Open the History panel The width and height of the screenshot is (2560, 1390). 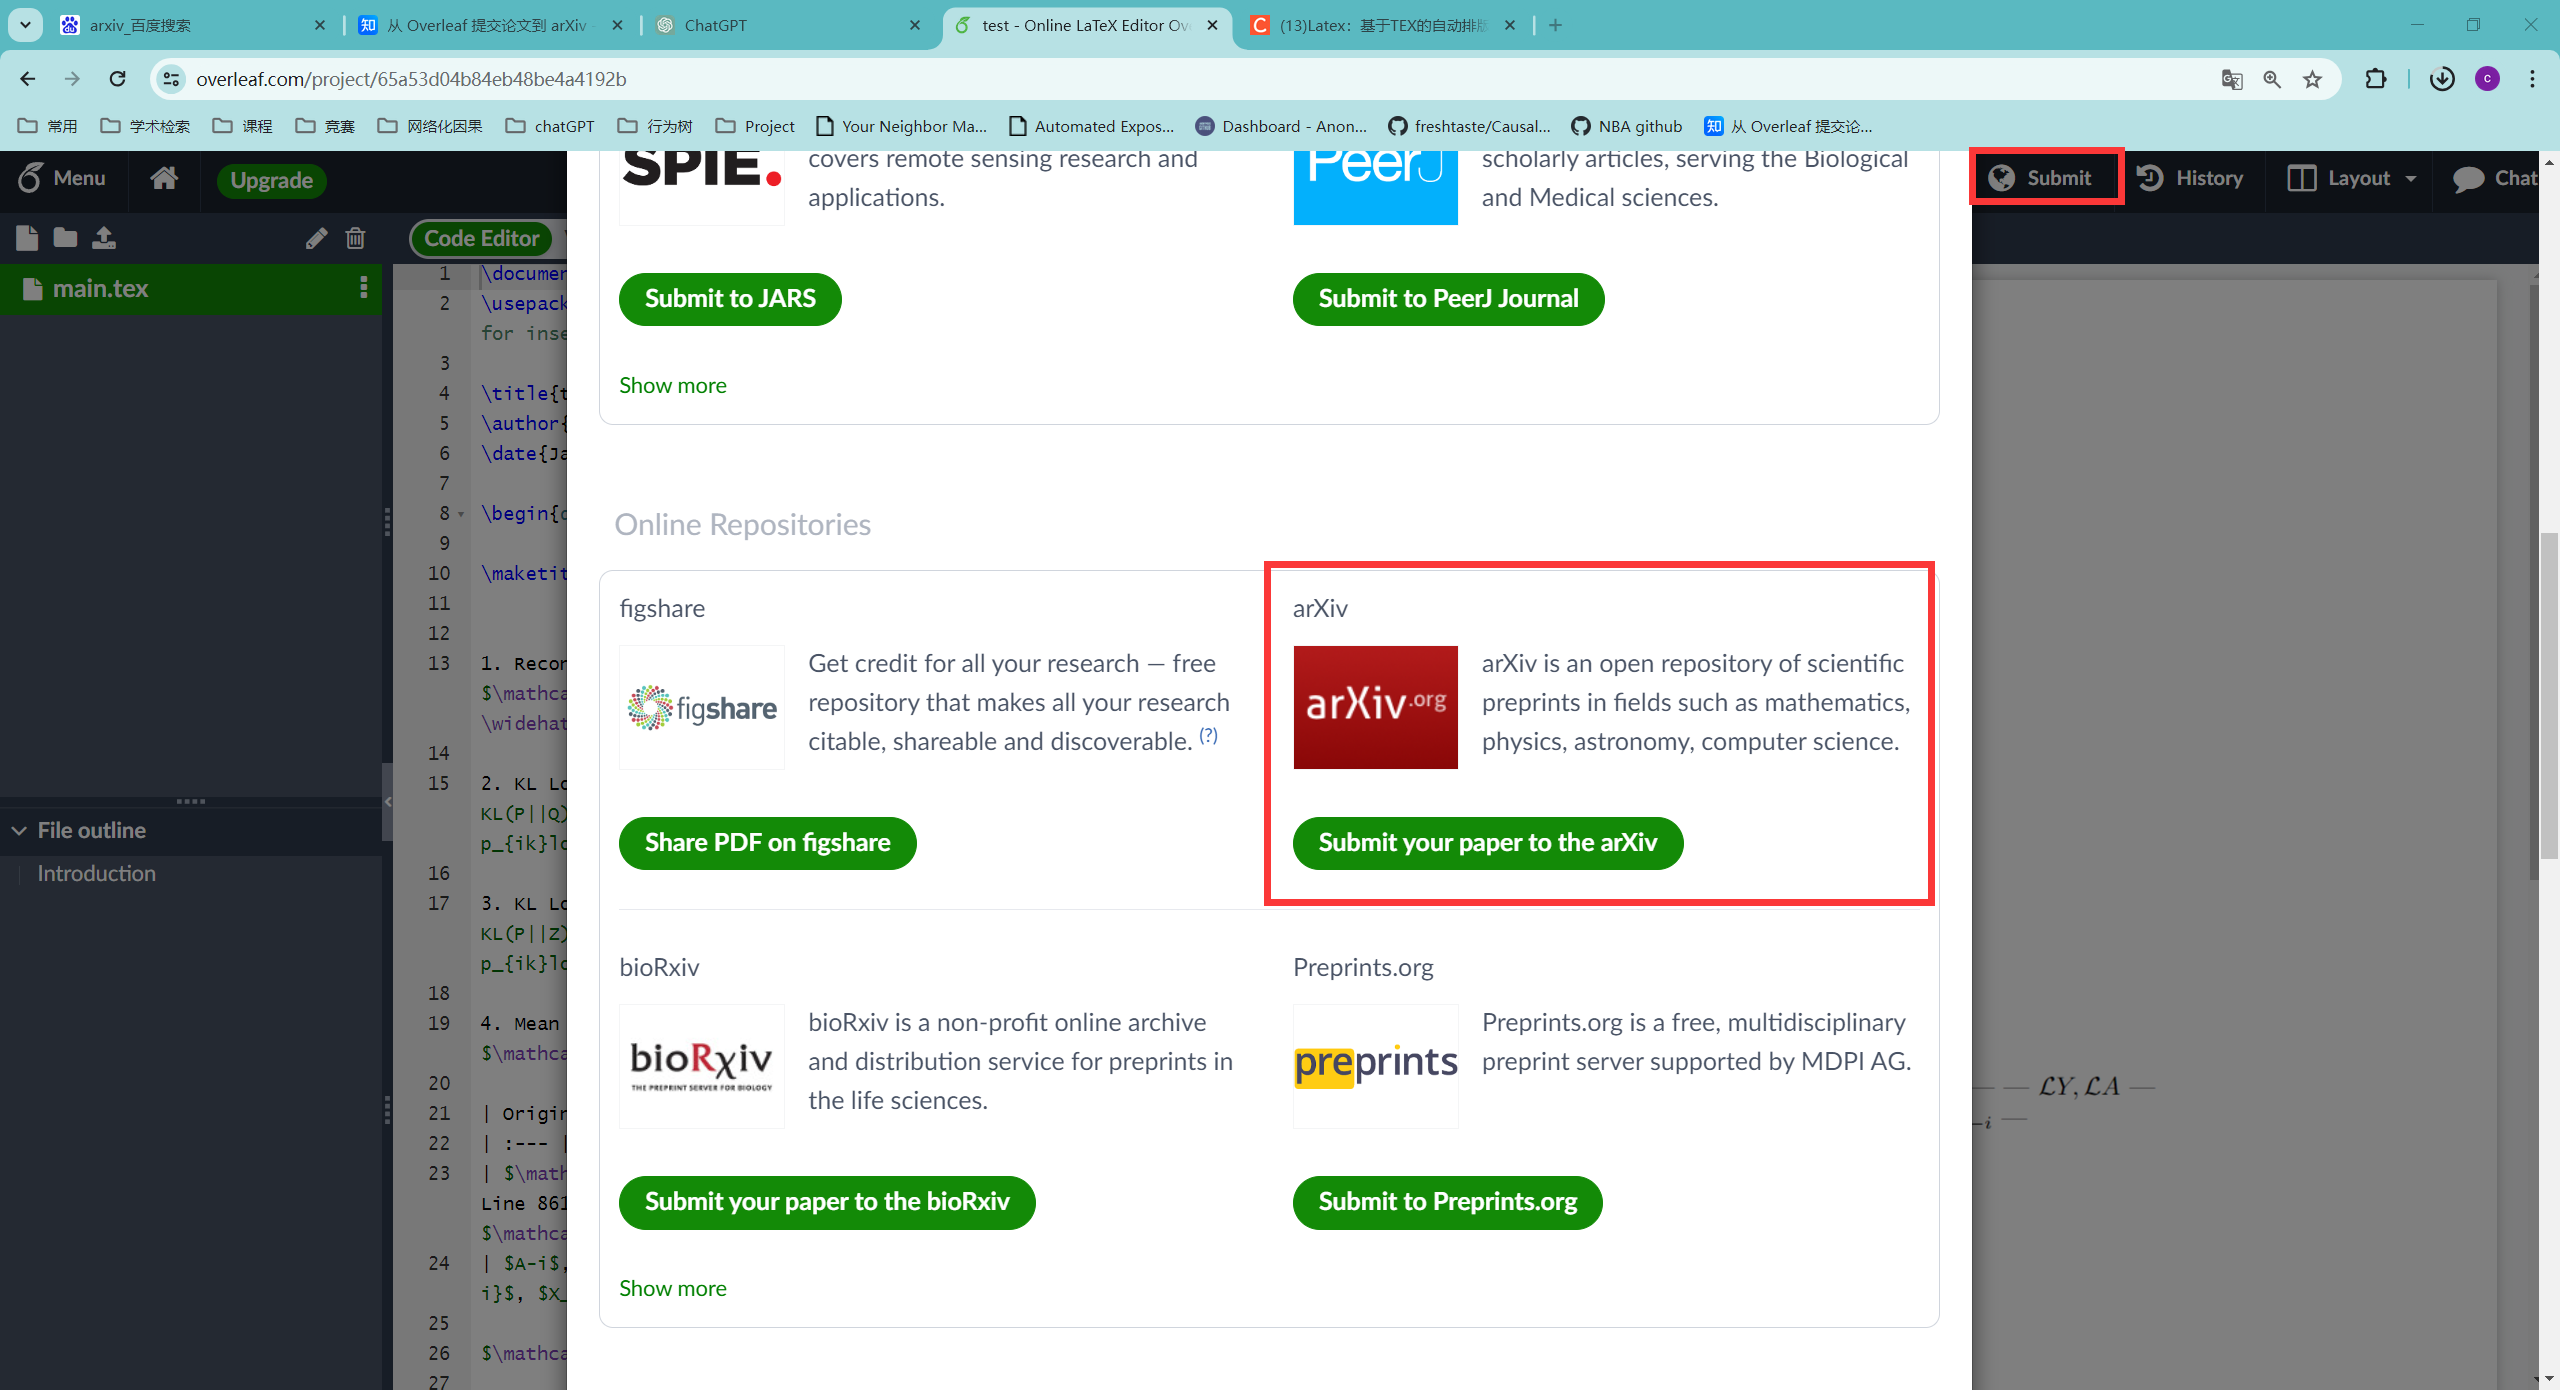click(2207, 178)
